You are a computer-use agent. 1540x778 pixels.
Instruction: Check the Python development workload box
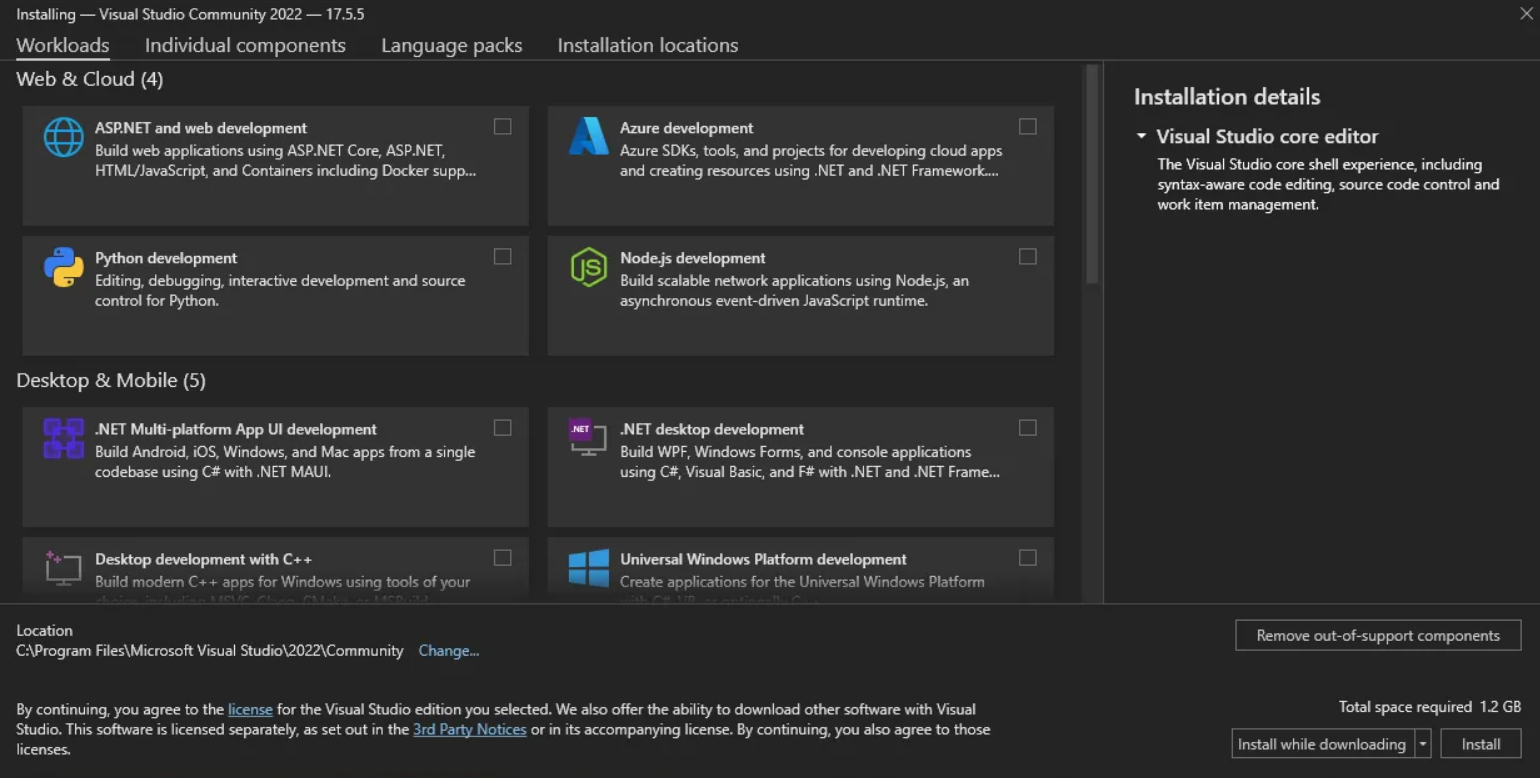pos(502,257)
